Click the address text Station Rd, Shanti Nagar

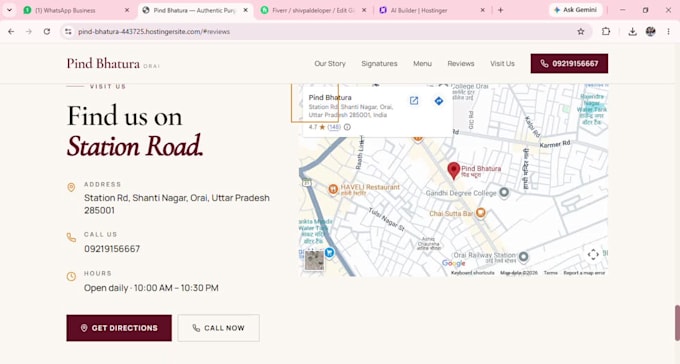point(177,204)
